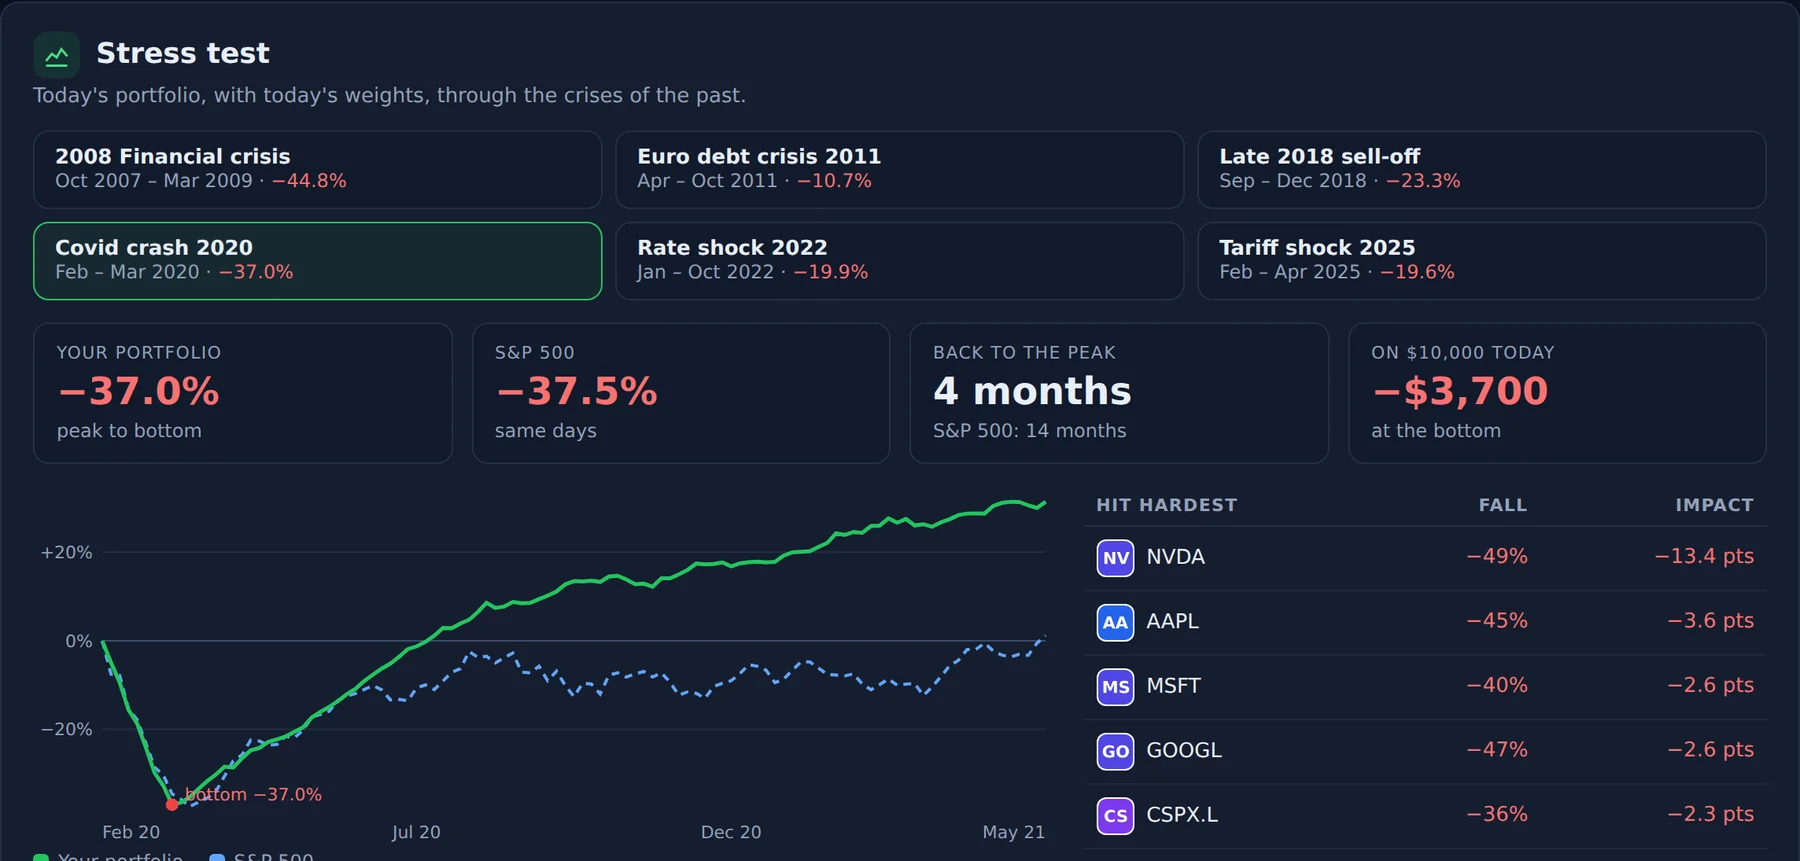Screen dimensions: 1800x861
Task: Choose the Late 2018 sell-off scenario
Action: (x=1482, y=169)
